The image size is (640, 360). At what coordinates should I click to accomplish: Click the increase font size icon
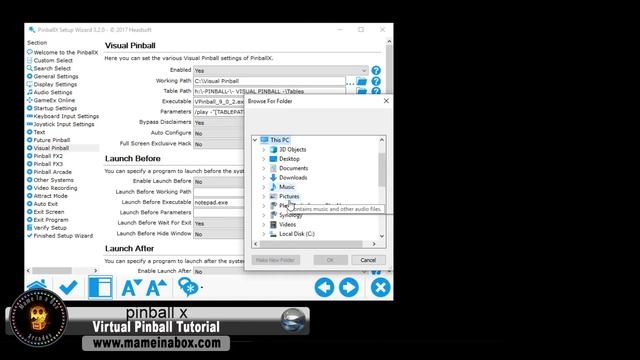pos(157,288)
